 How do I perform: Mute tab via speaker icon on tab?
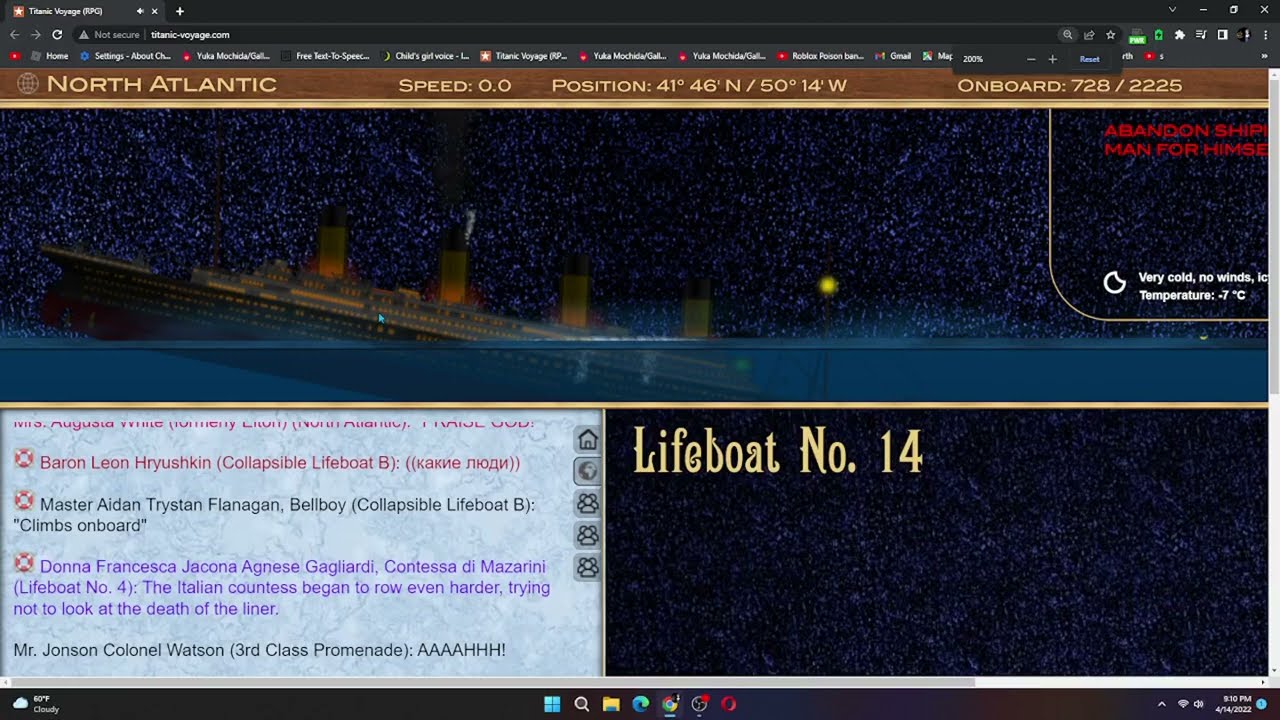point(140,11)
